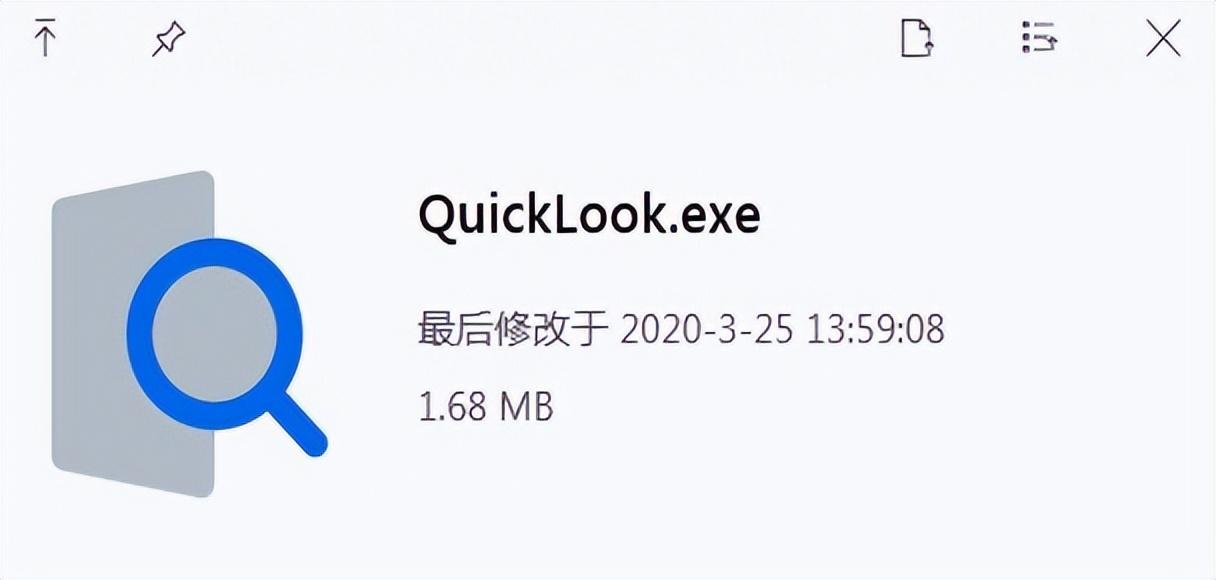Screen dimensions: 1216x580
Task: Pin the preview window with pushpin icon
Action: click(168, 40)
